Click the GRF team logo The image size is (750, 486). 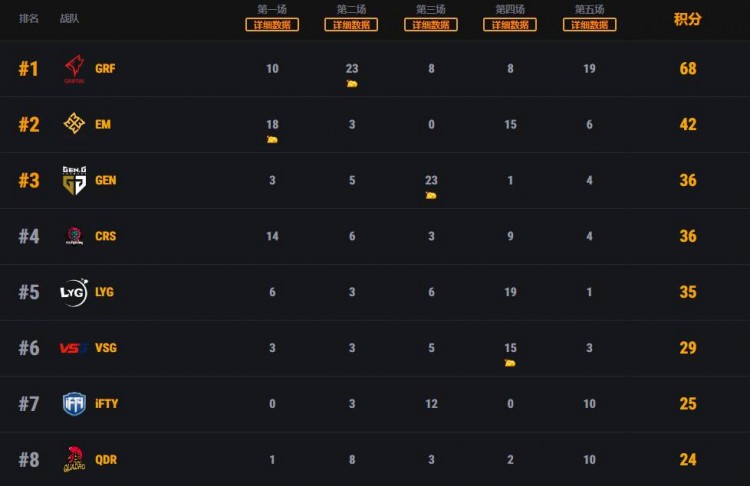[74, 68]
